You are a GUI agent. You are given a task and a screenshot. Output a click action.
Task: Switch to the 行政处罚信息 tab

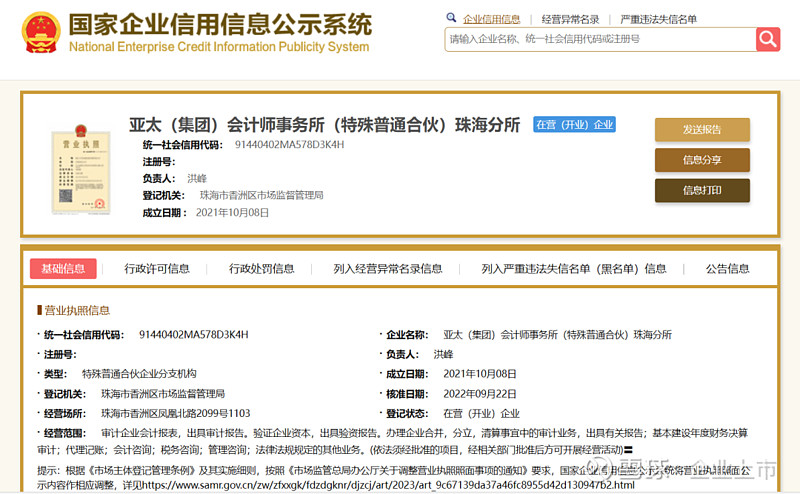pos(261,268)
